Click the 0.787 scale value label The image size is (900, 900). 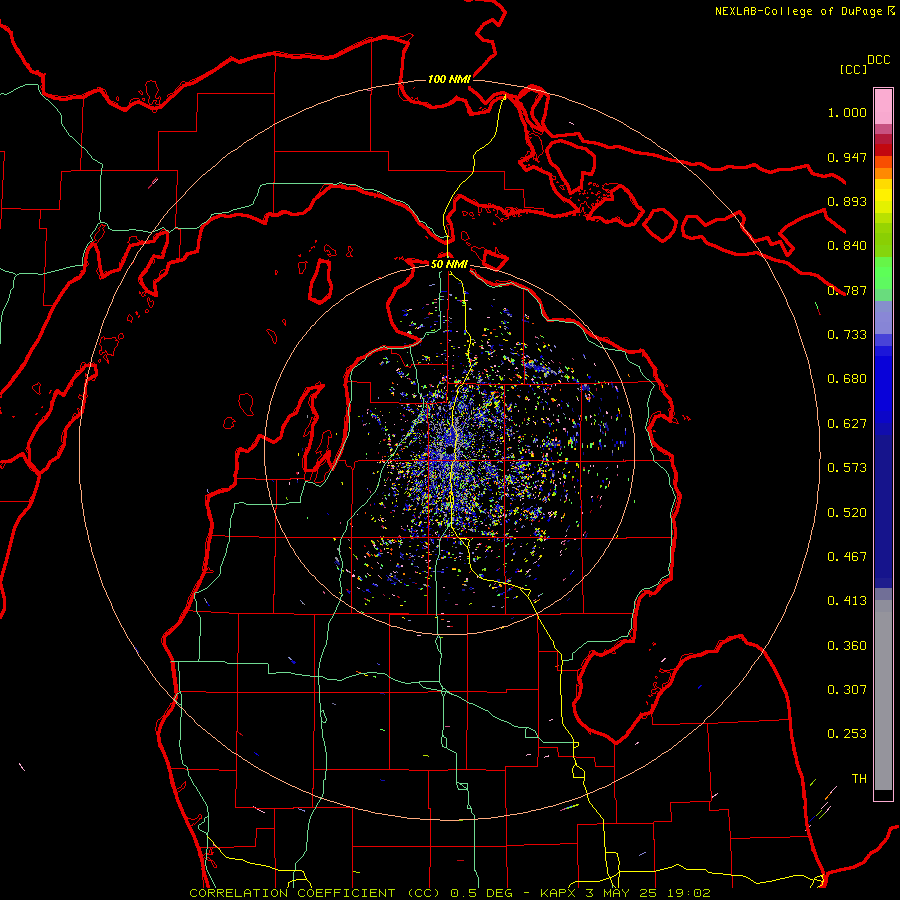point(847,290)
